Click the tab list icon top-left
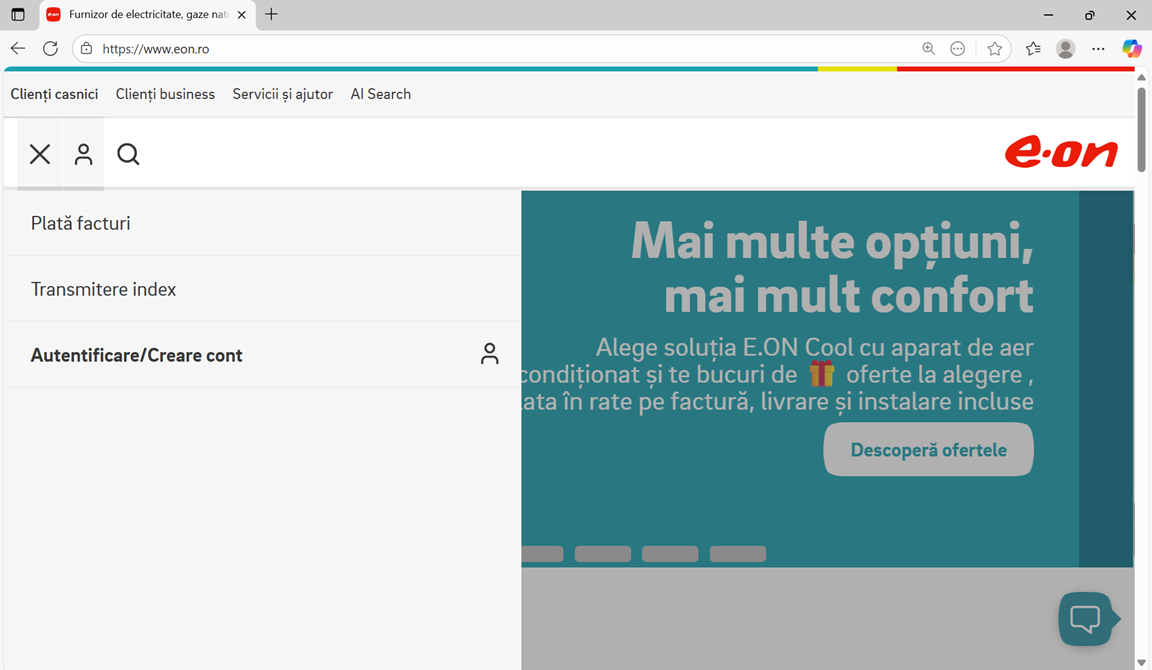This screenshot has height=670, width=1152. pyautogui.click(x=17, y=14)
